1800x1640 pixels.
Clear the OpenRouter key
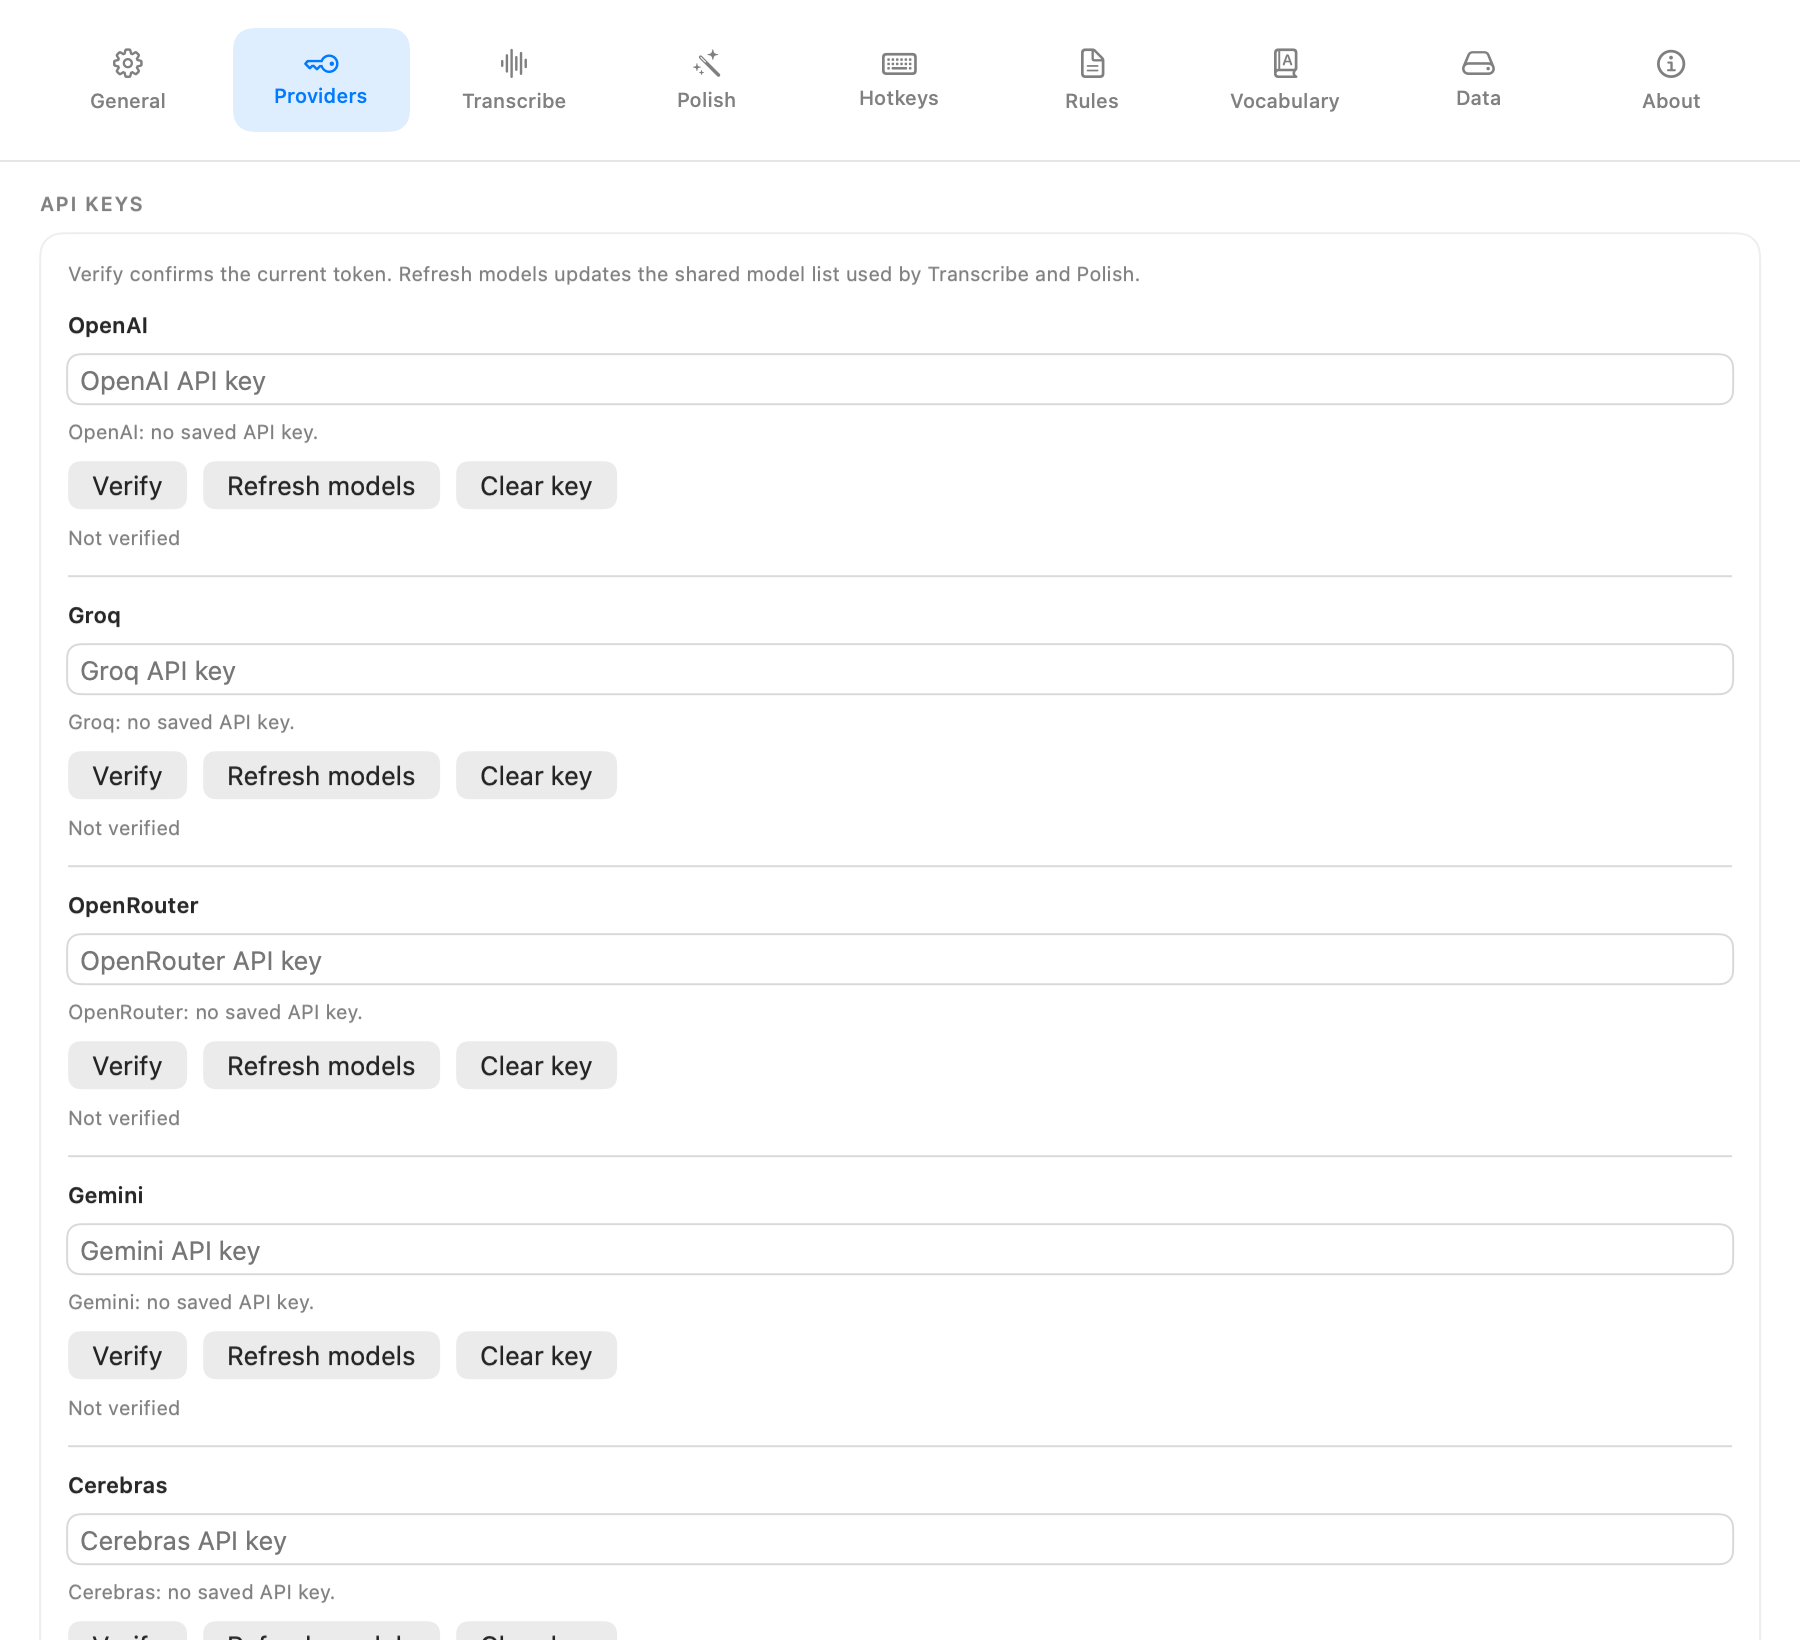pyautogui.click(x=536, y=1066)
